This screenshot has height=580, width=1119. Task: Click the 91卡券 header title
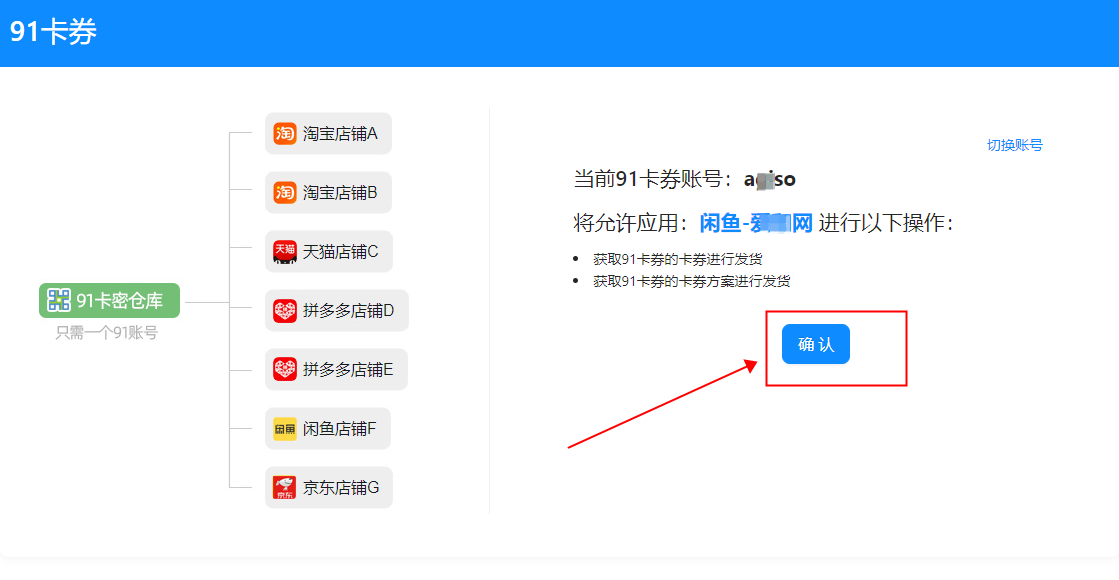(x=54, y=31)
